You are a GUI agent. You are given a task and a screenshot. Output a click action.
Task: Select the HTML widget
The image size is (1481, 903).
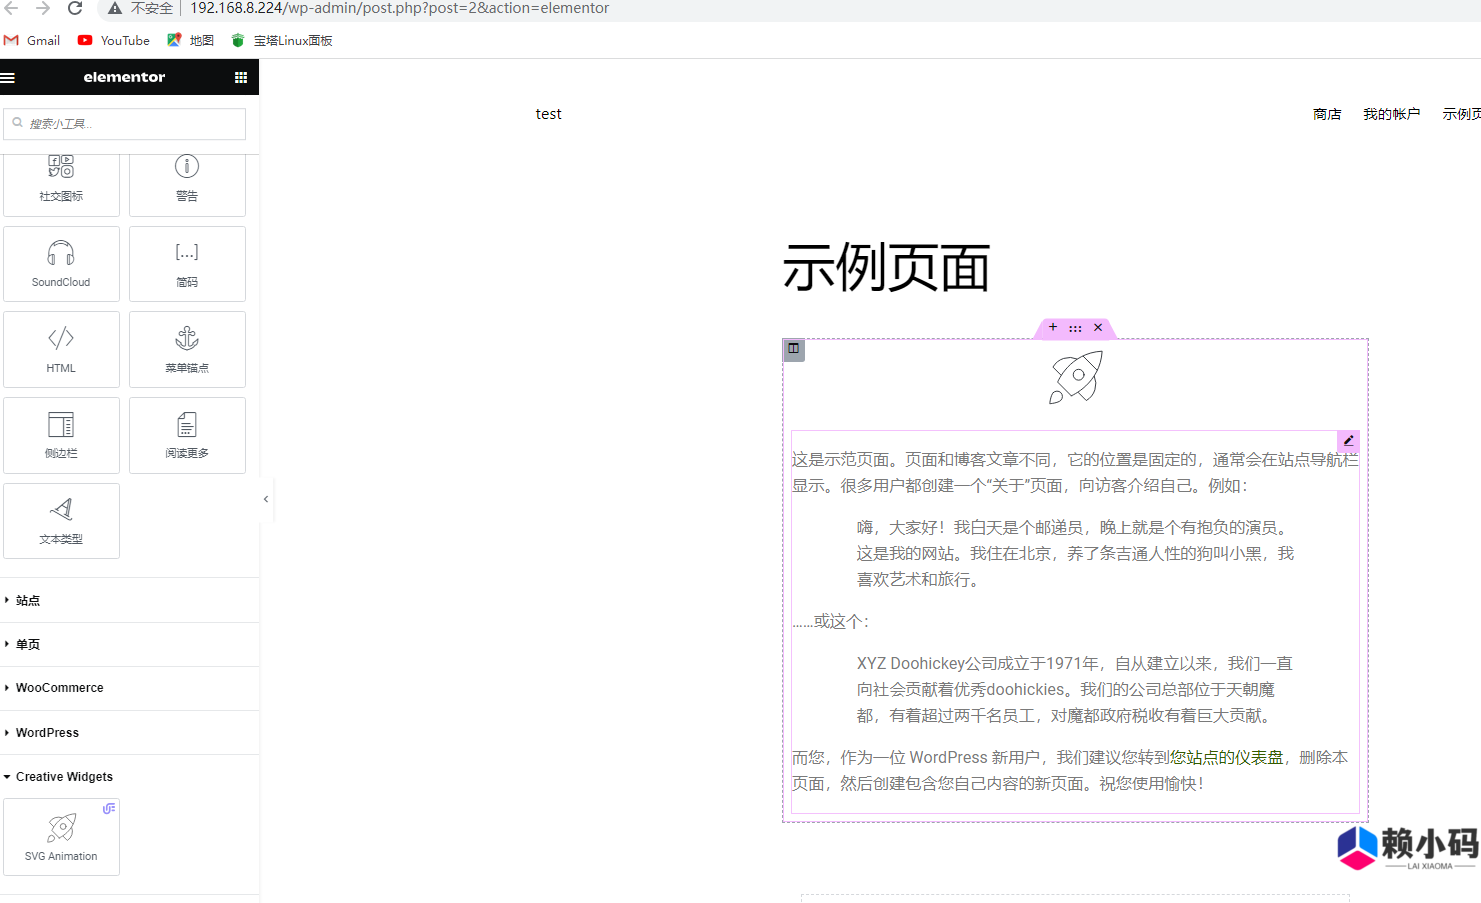click(x=61, y=349)
